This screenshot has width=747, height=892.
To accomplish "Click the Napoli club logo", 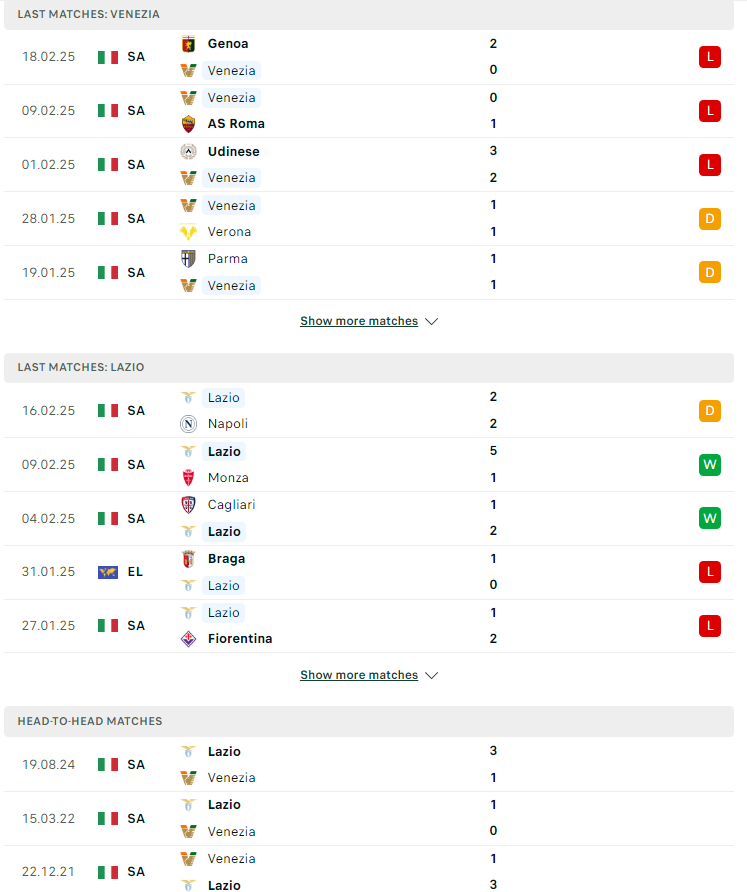I will coord(188,424).
